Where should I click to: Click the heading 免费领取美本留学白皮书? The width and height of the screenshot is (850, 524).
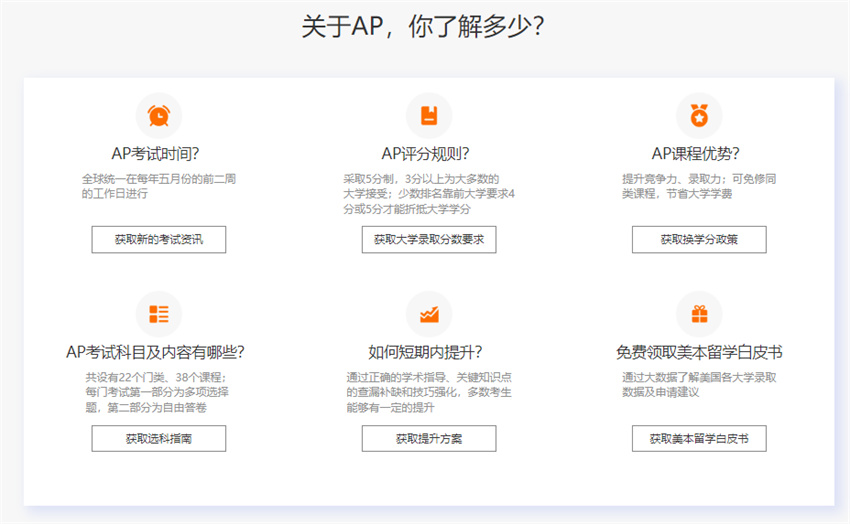(699, 353)
